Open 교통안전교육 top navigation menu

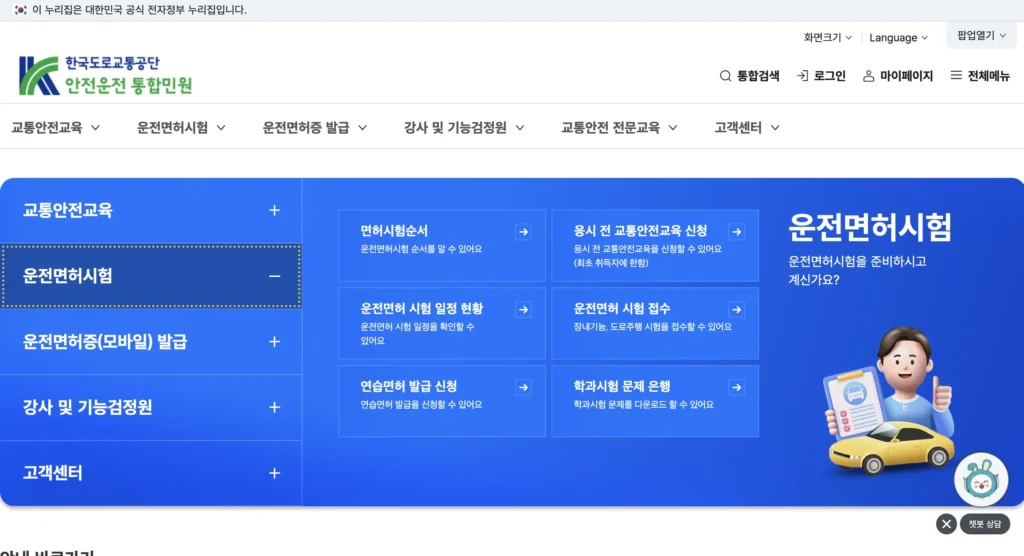tap(56, 127)
